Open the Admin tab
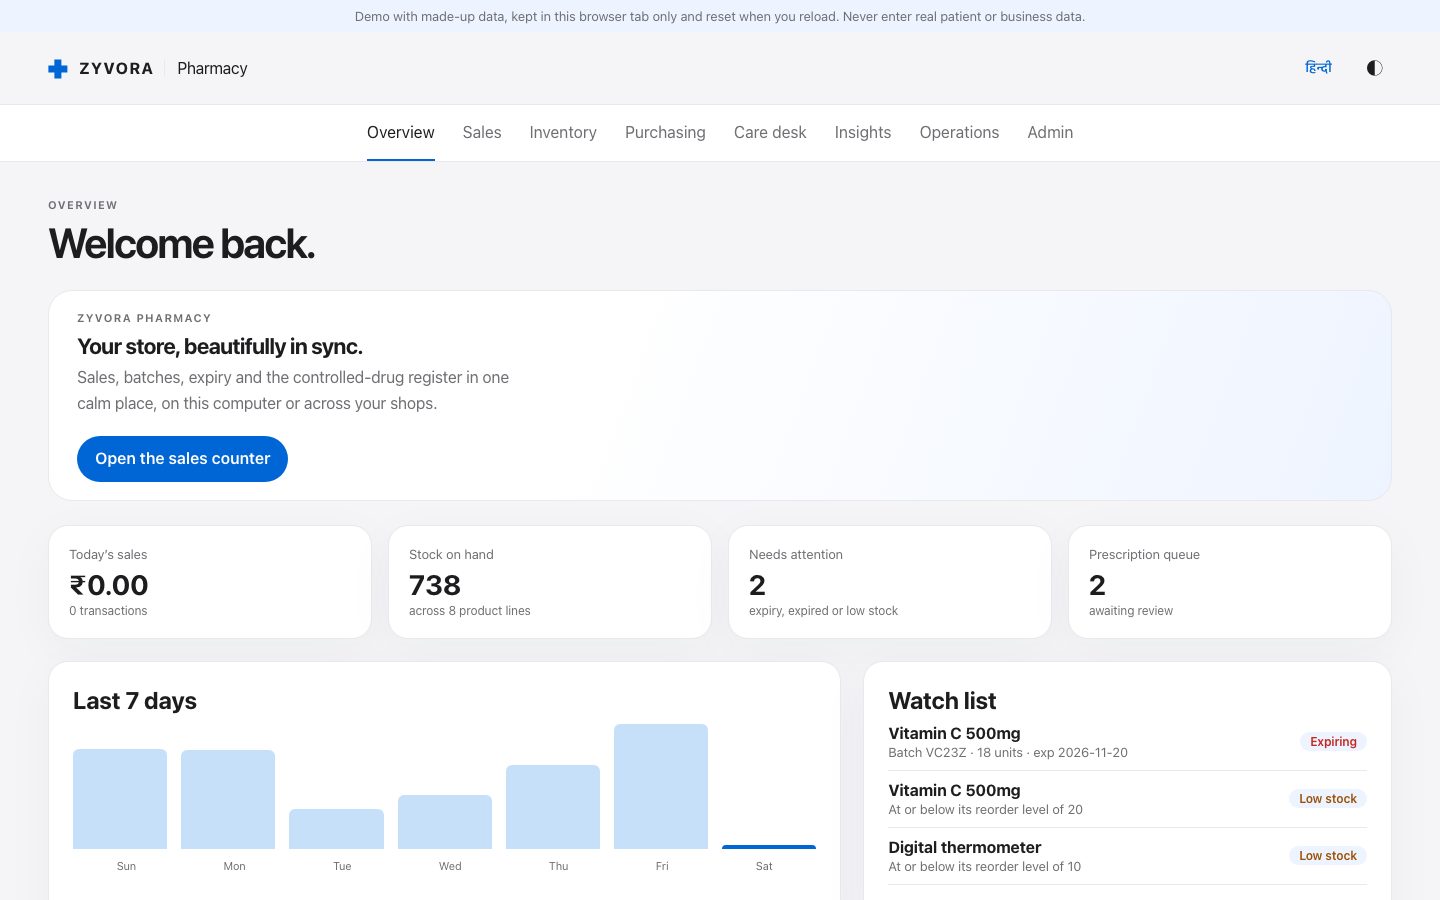 tap(1050, 132)
